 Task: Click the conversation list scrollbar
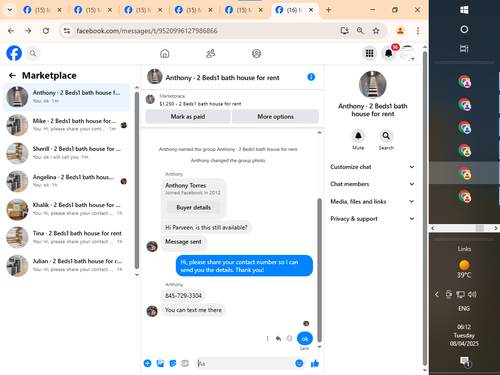coord(137,180)
